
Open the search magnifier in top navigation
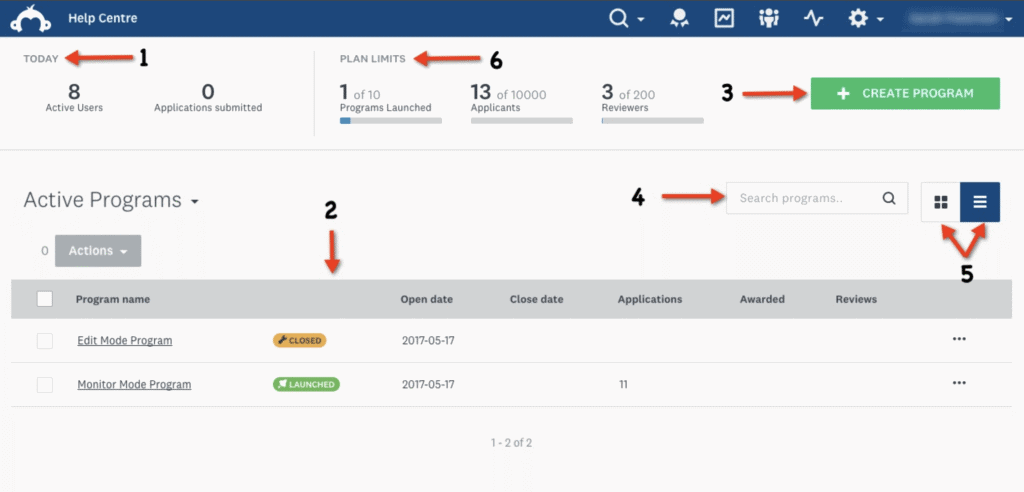point(621,18)
